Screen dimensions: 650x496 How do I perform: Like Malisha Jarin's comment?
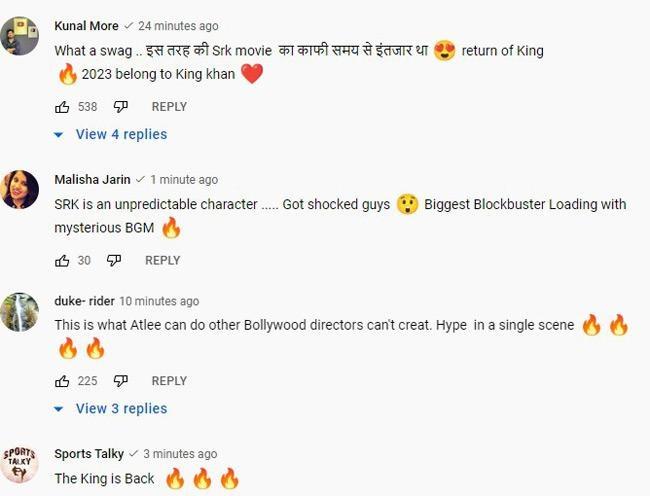62,260
